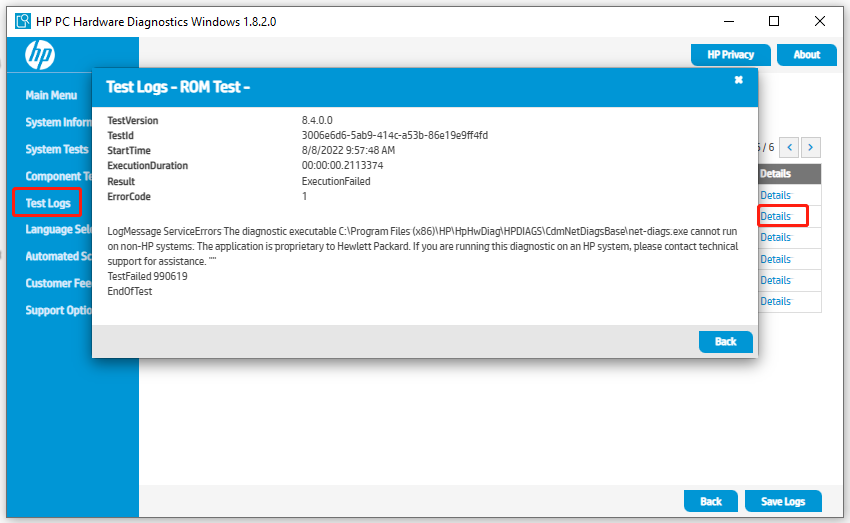Open System Information in sidebar

59,122
